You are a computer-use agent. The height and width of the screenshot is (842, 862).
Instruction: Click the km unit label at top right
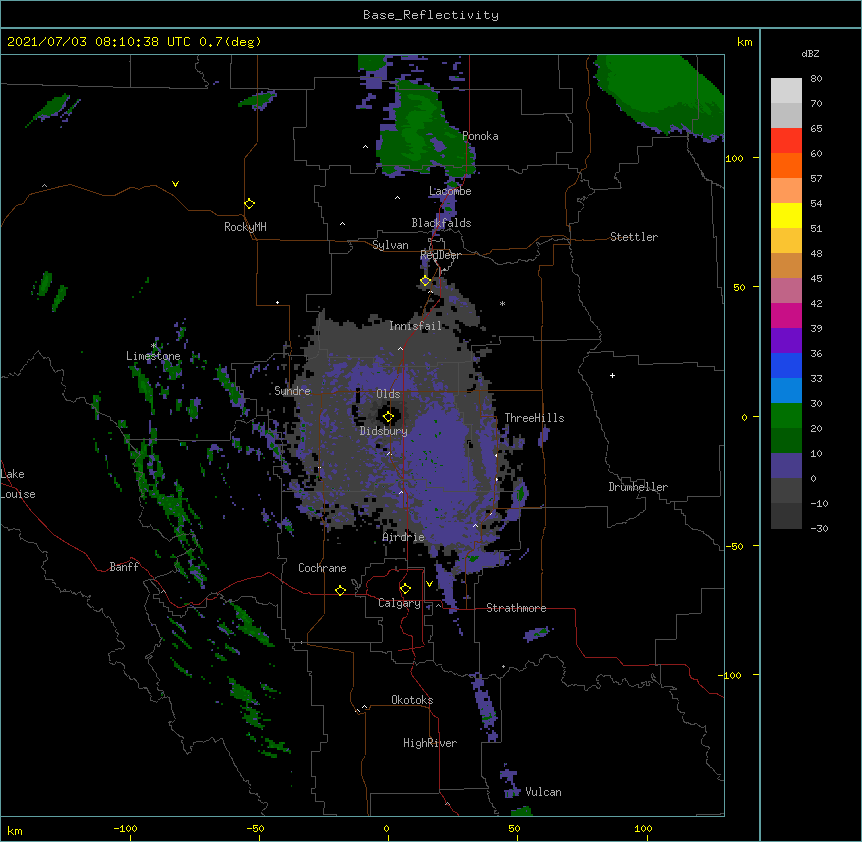point(744,42)
